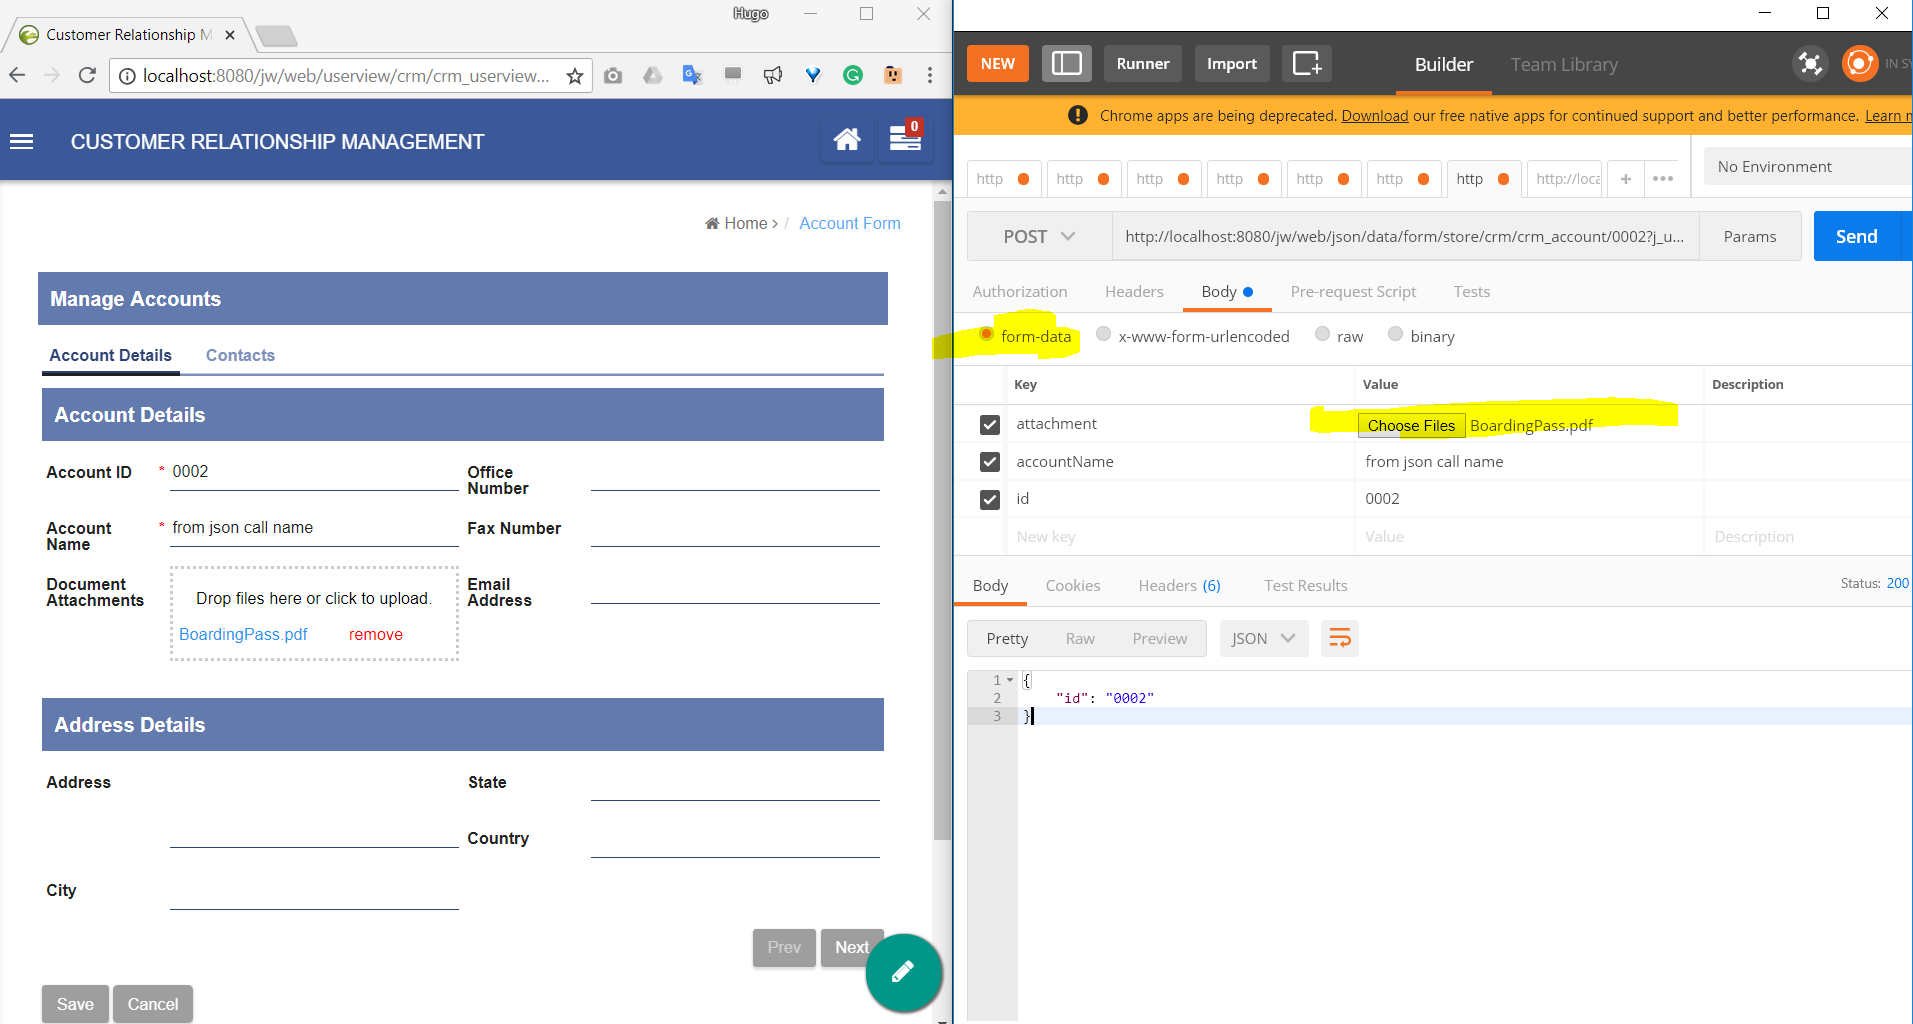The width and height of the screenshot is (1913, 1024).
Task: Open the Google Translate extension
Action: (x=692, y=75)
